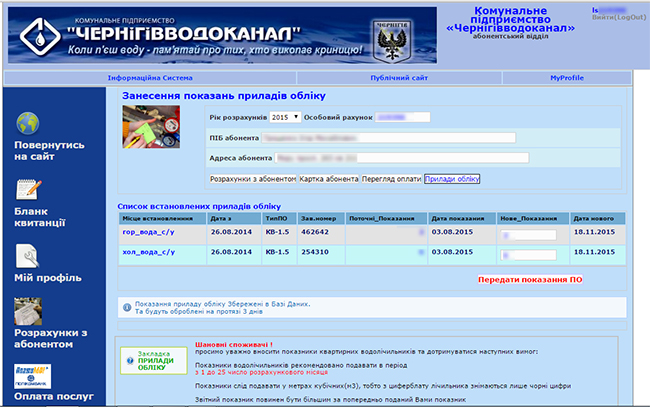This screenshot has height=407, width=650.
Task: Submit readings via Передати показання ПО
Action: (529, 279)
